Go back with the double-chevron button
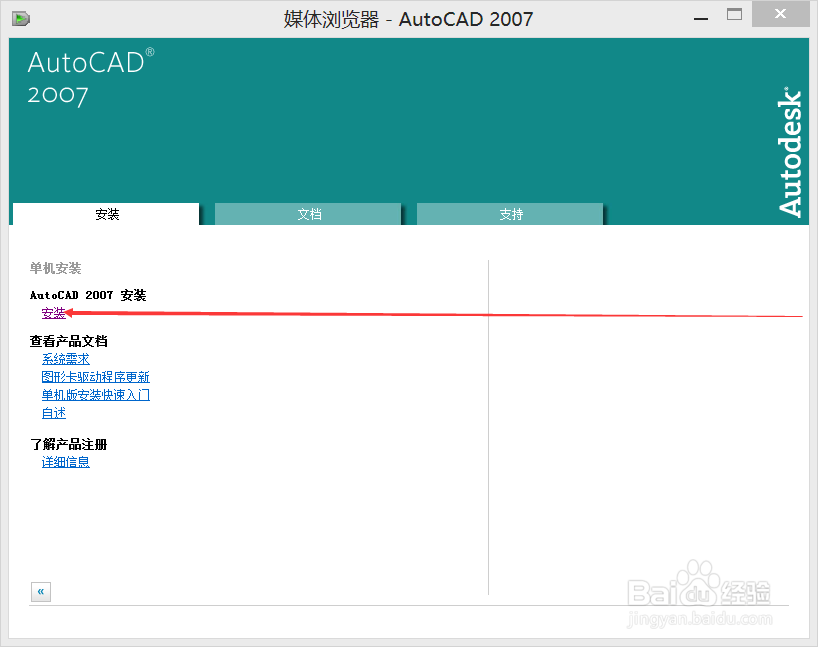 pyautogui.click(x=41, y=592)
